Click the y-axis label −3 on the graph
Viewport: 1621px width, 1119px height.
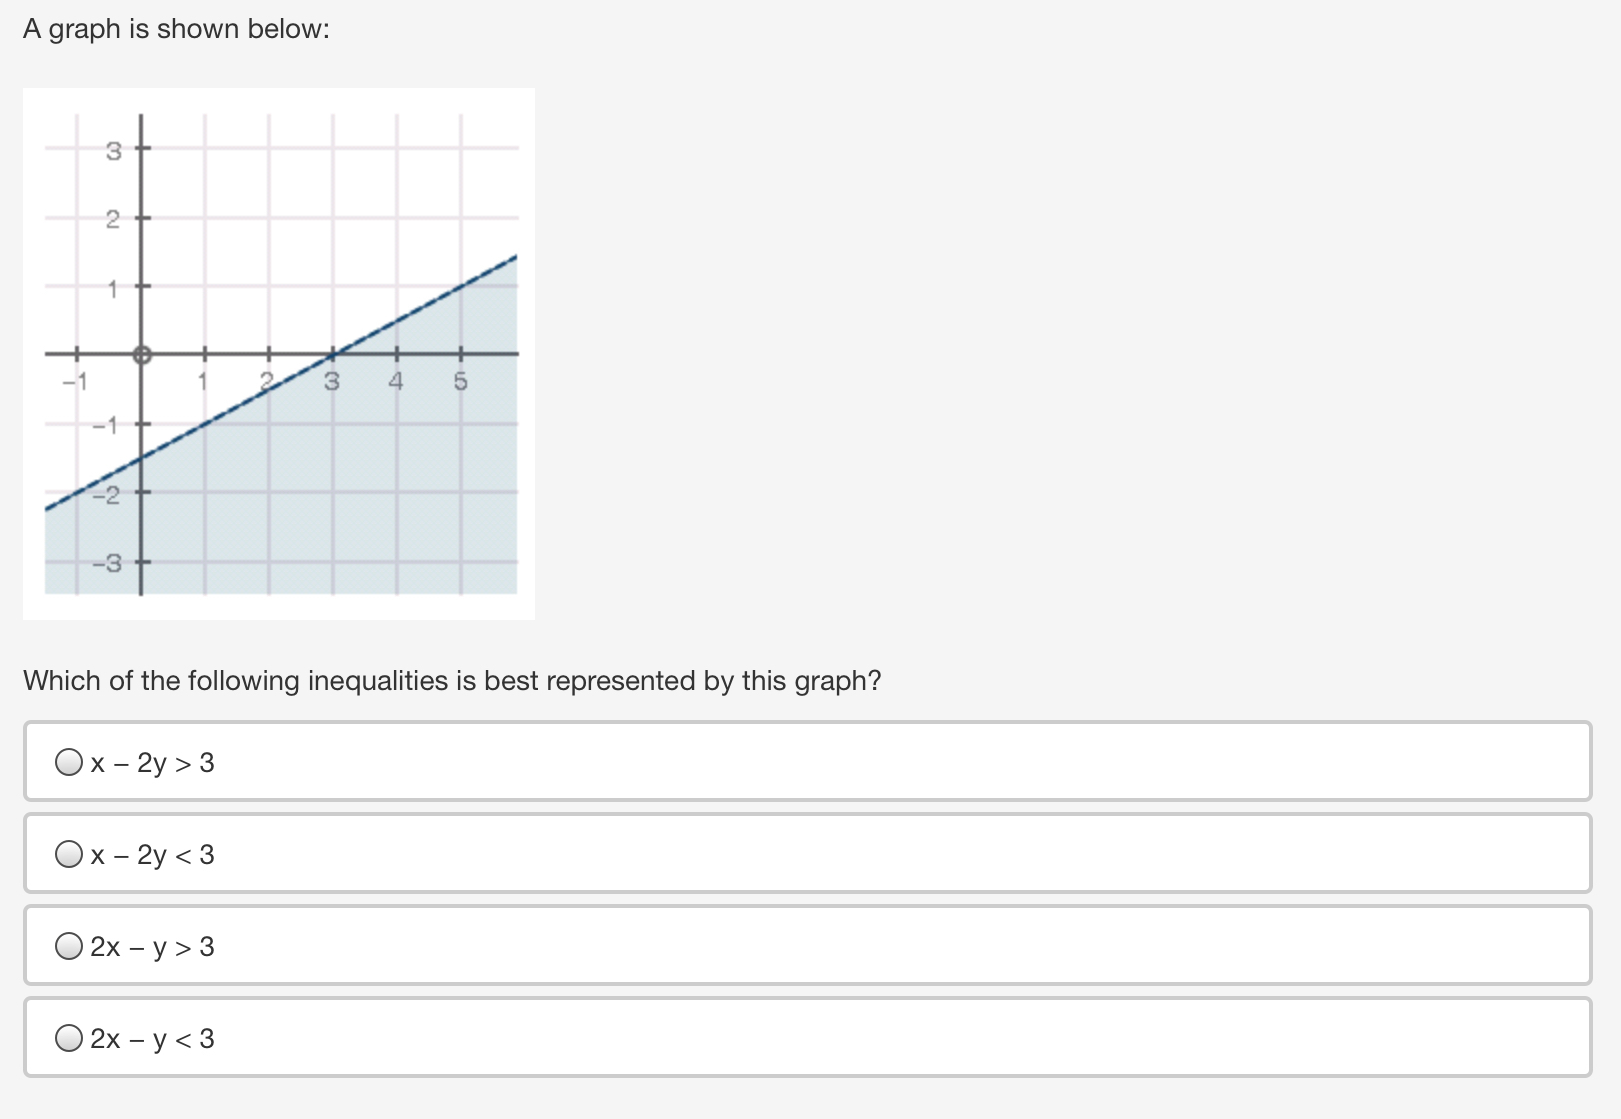(x=107, y=564)
